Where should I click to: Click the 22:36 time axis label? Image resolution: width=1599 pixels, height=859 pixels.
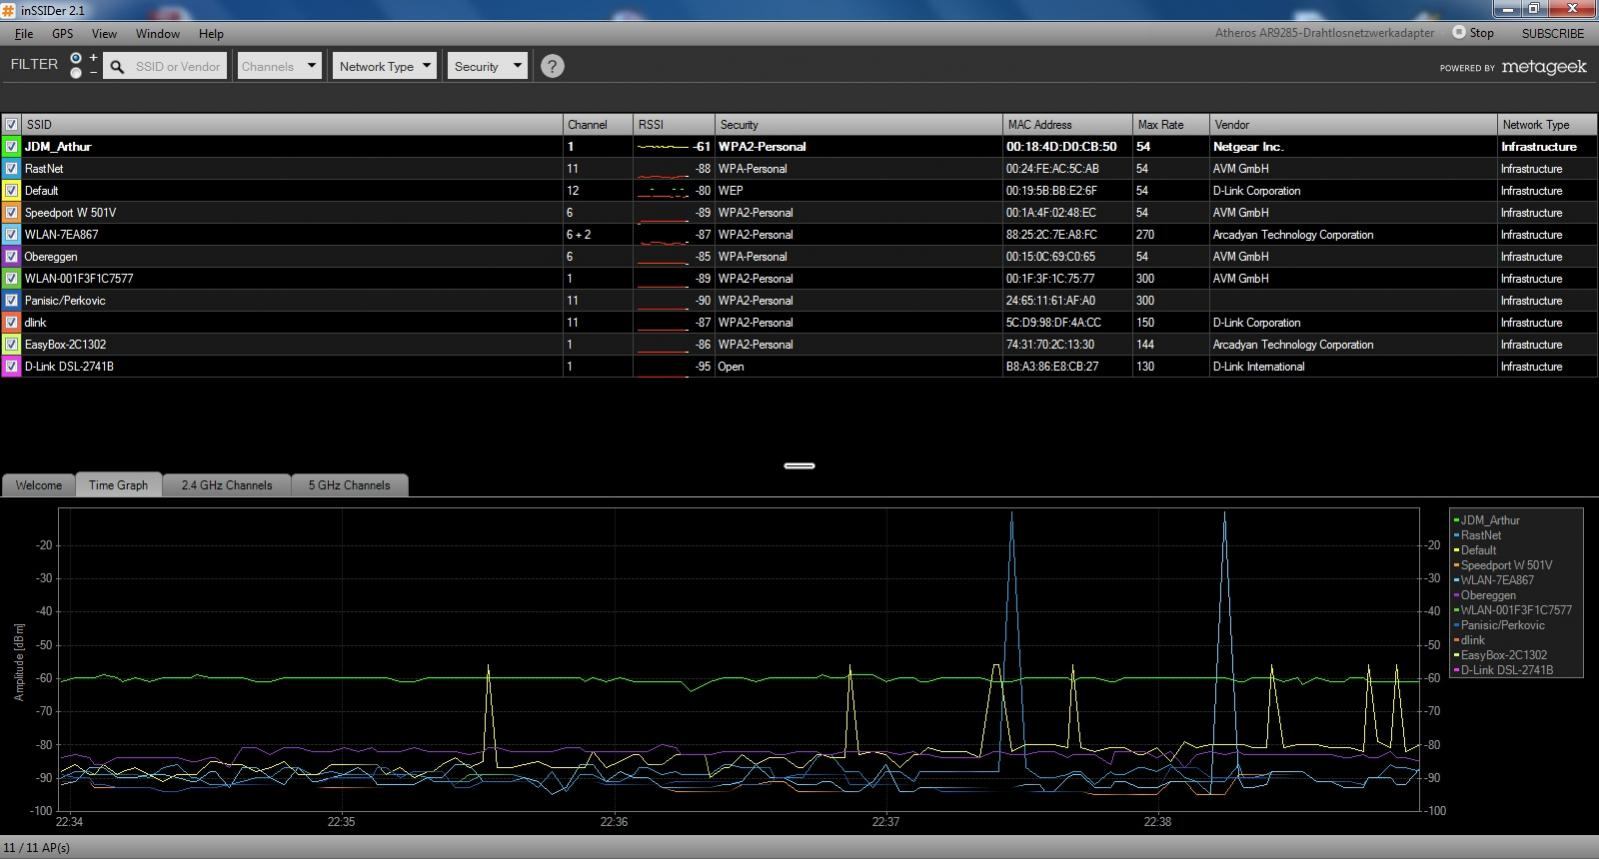tap(614, 822)
